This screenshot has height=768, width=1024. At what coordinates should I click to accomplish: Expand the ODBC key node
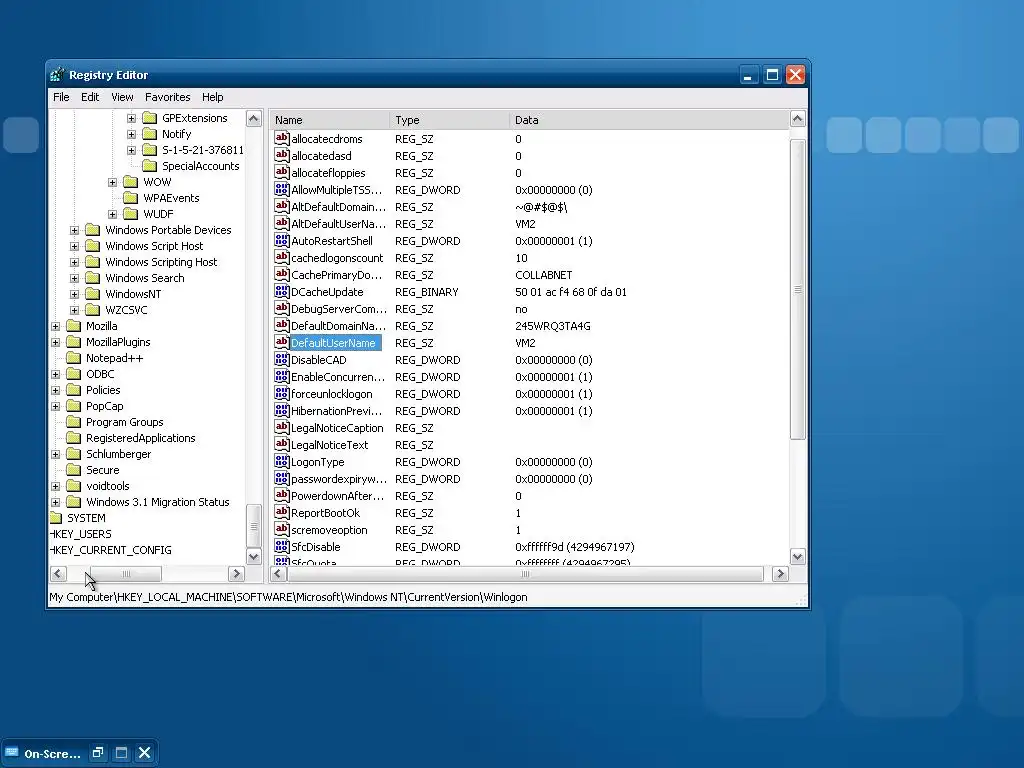[x=56, y=374]
